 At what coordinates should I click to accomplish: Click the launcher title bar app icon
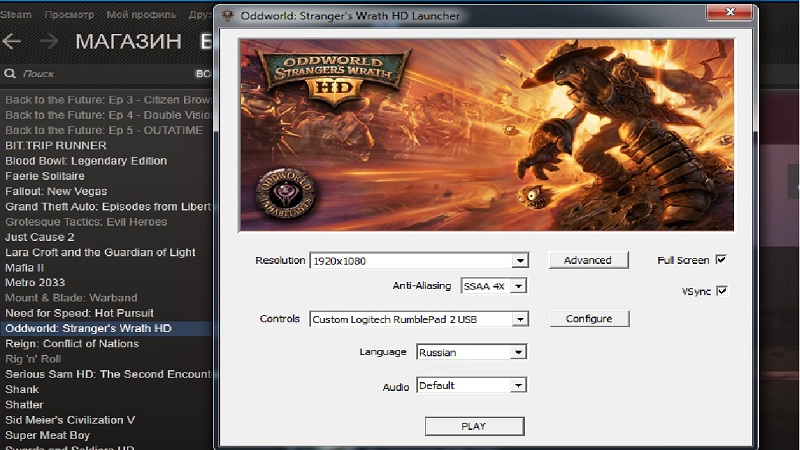click(x=228, y=16)
